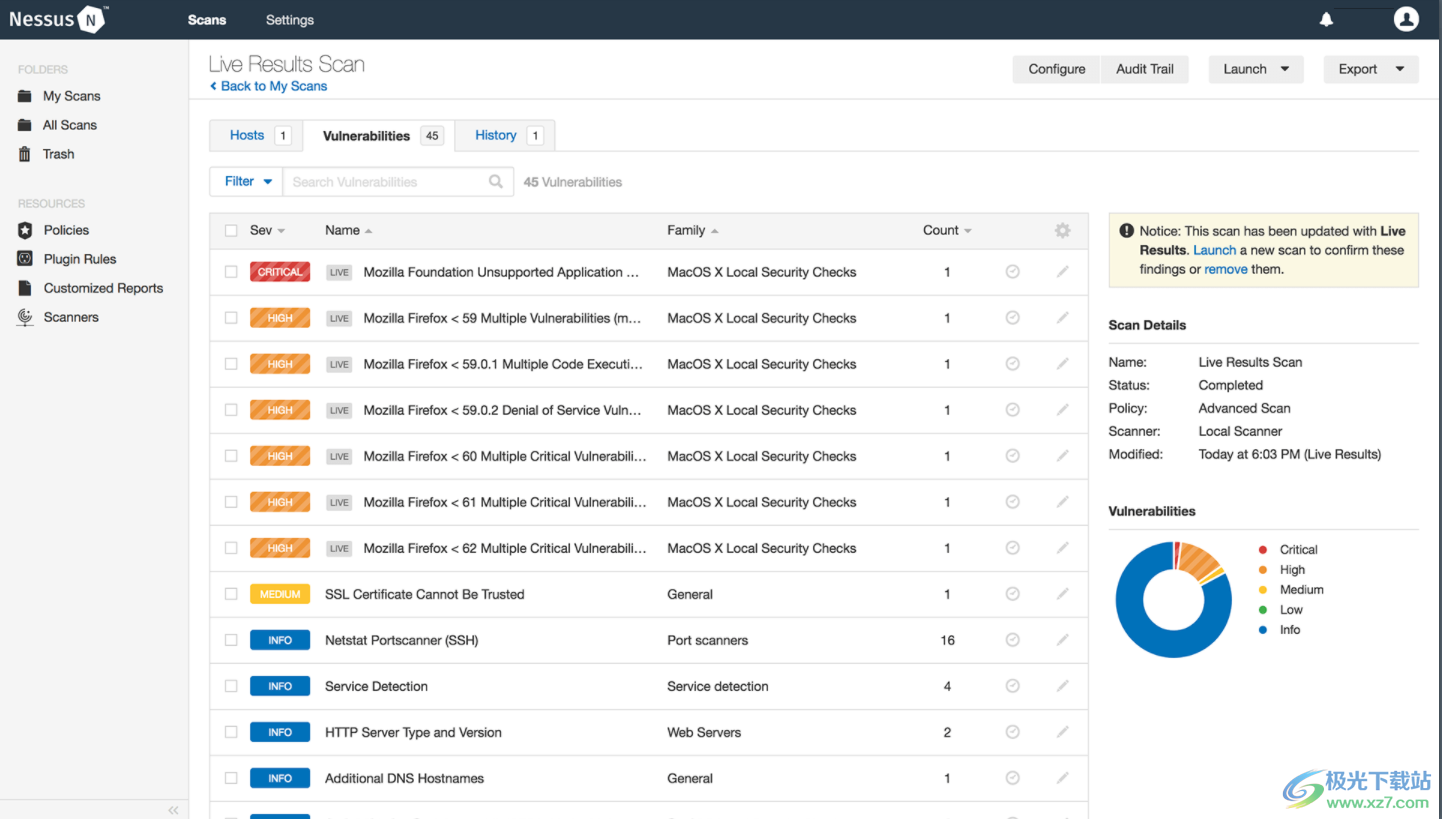Open Scanners in the sidebar
Image resolution: width=1442 pixels, height=819 pixels.
click(70, 317)
